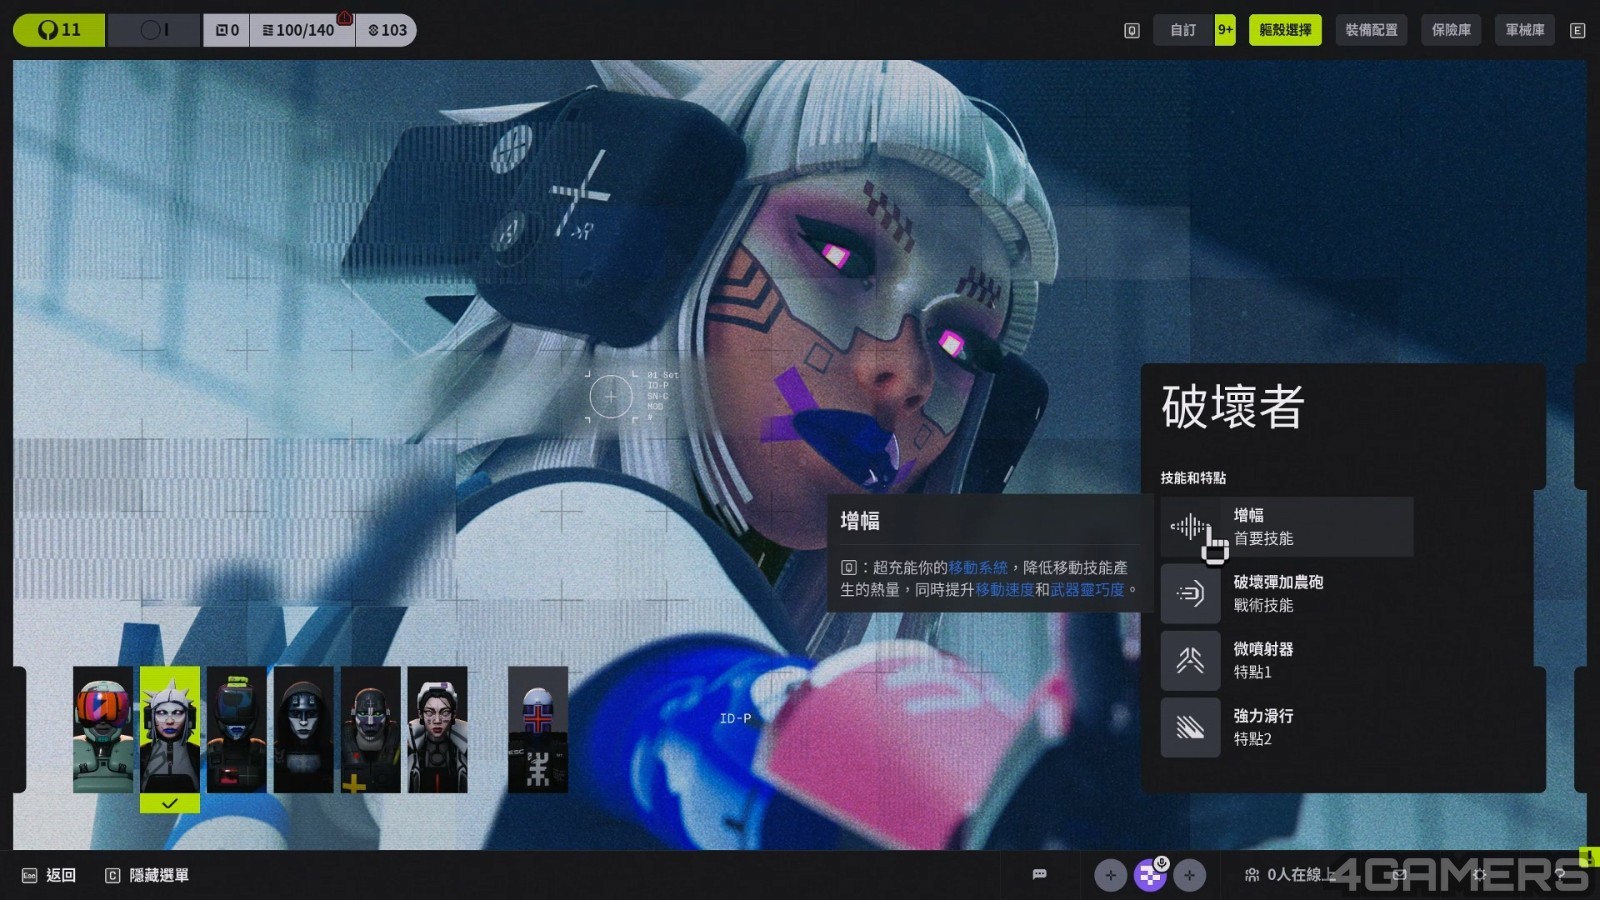1600x900 pixels.
Task: Switch to the 軀殼選擇 tab
Action: click(1285, 30)
